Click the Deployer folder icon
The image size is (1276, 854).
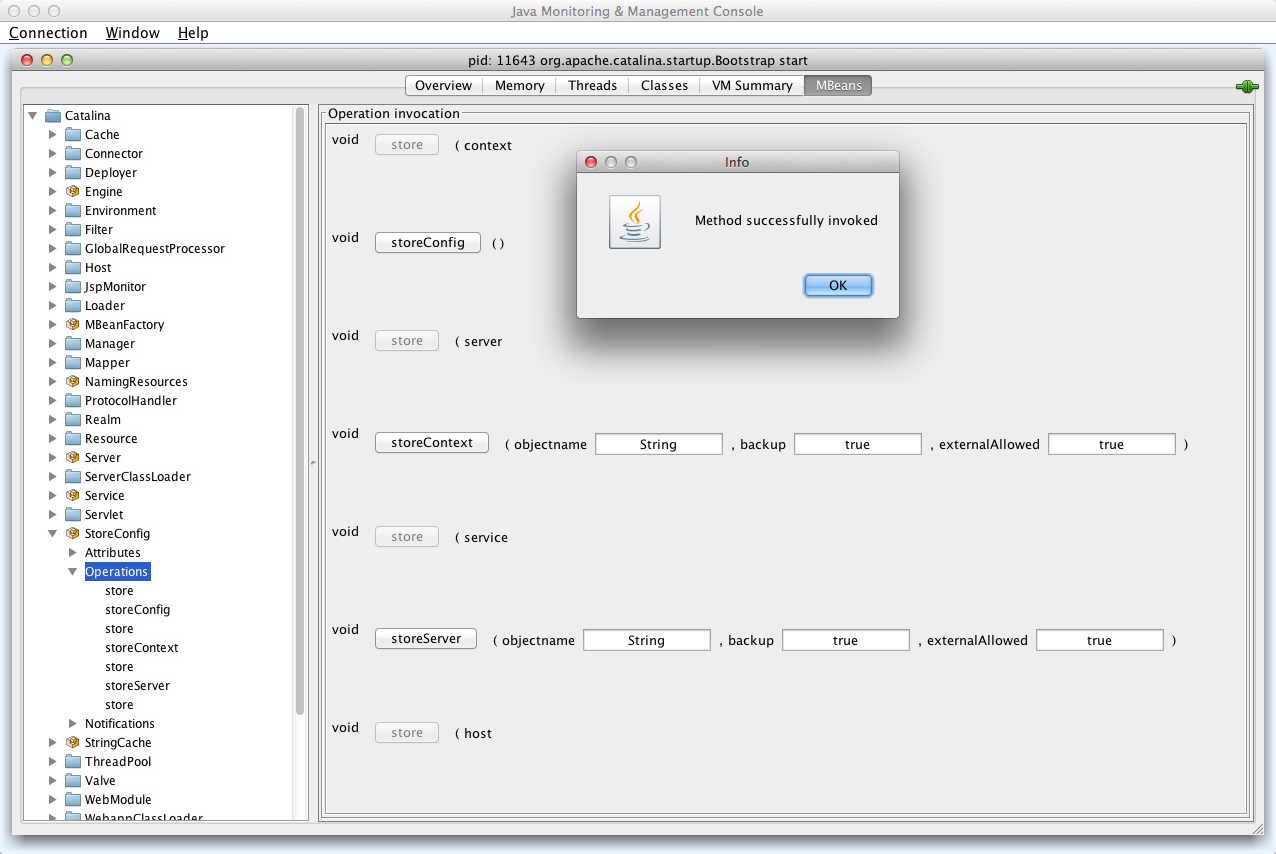[x=73, y=173]
